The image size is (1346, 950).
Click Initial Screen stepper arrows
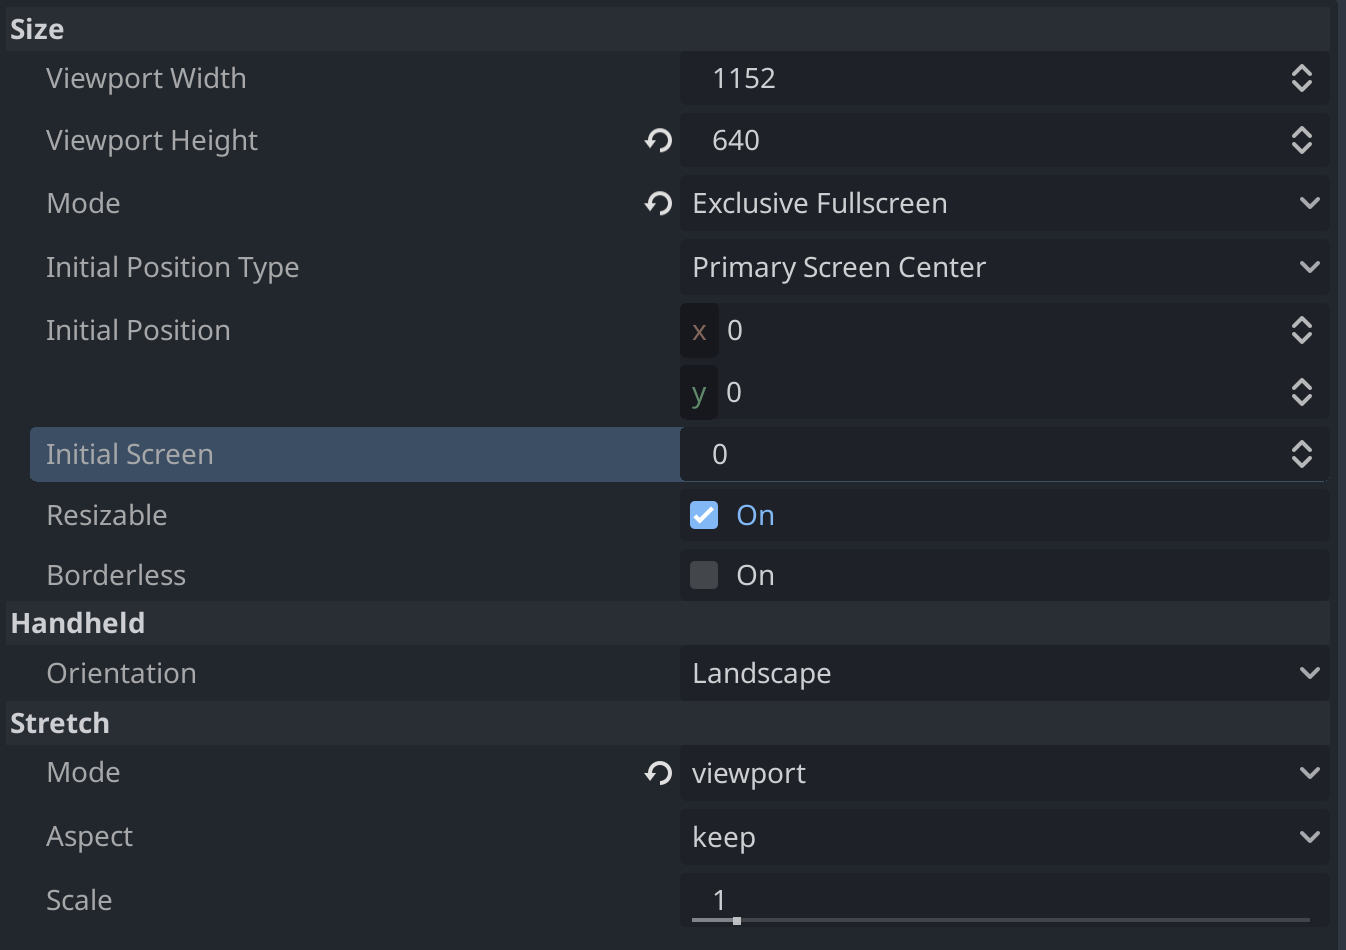[1301, 455]
